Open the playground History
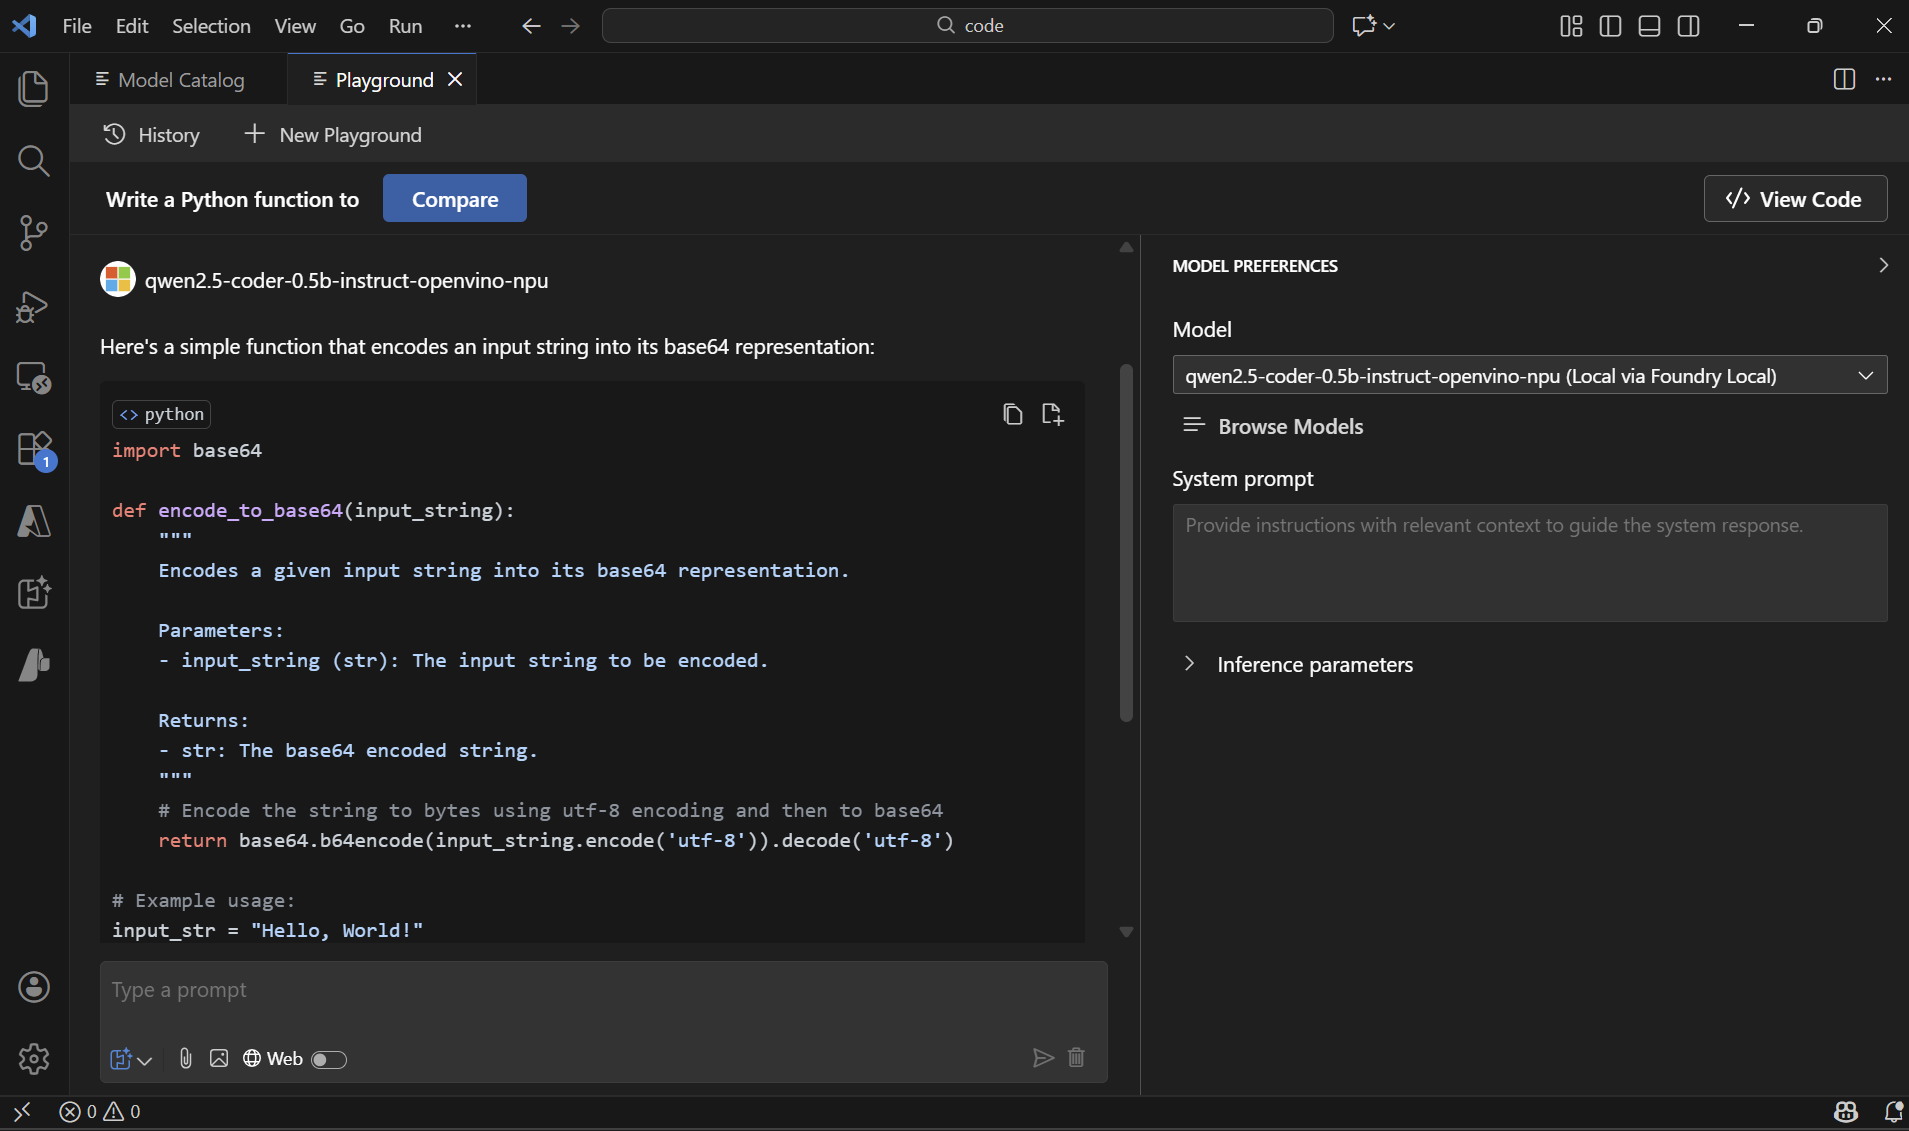 coord(151,134)
